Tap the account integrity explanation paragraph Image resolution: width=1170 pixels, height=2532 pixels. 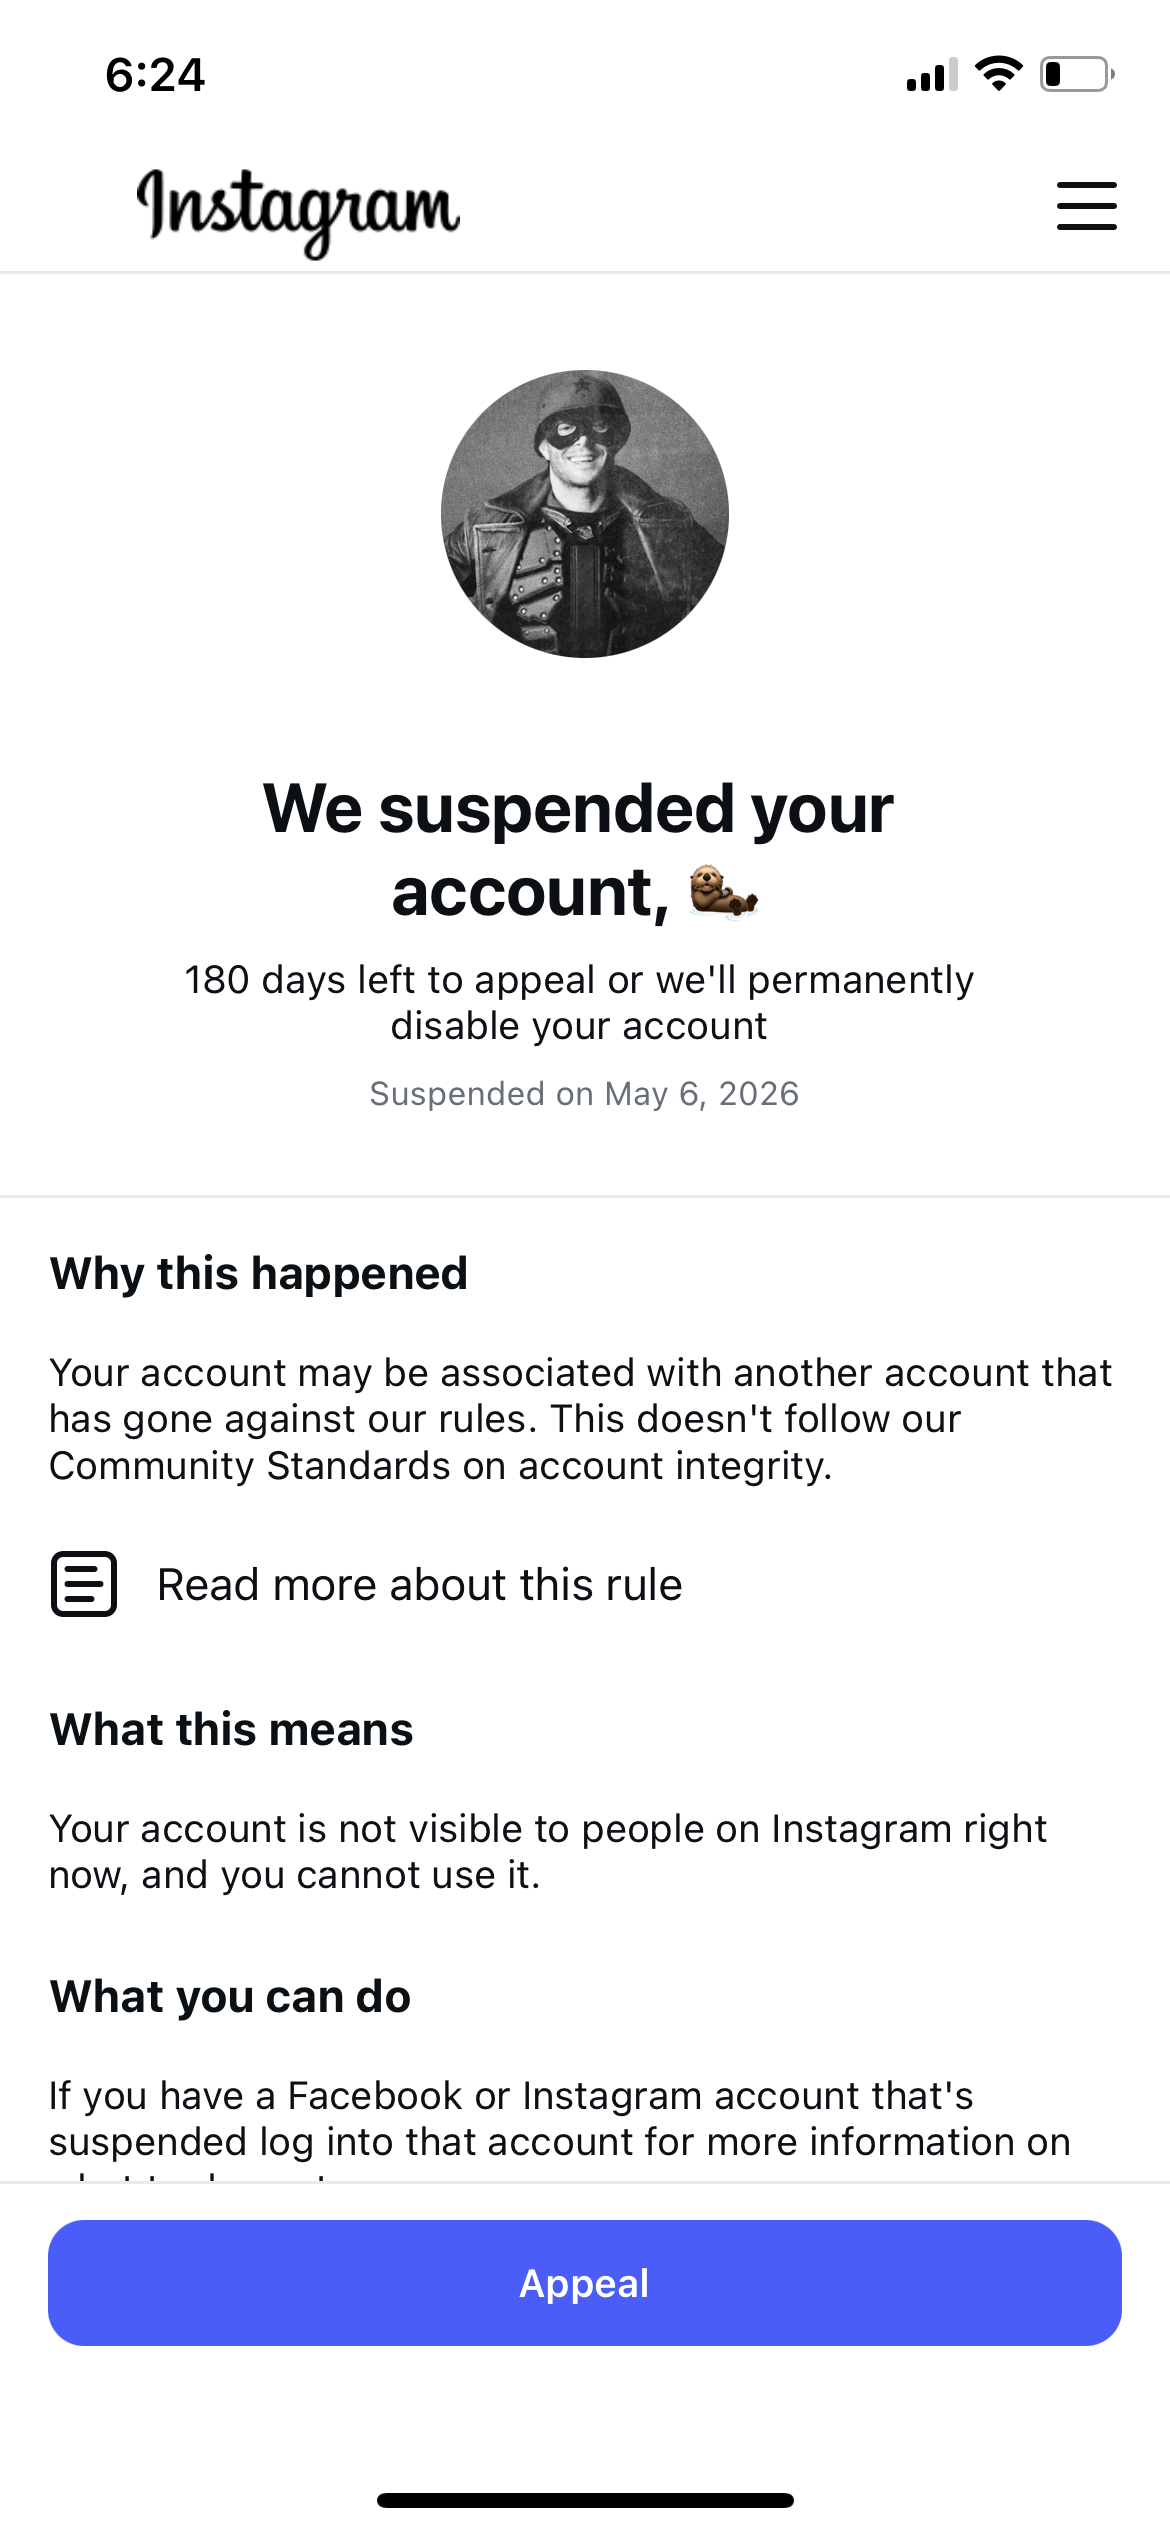coord(581,1420)
